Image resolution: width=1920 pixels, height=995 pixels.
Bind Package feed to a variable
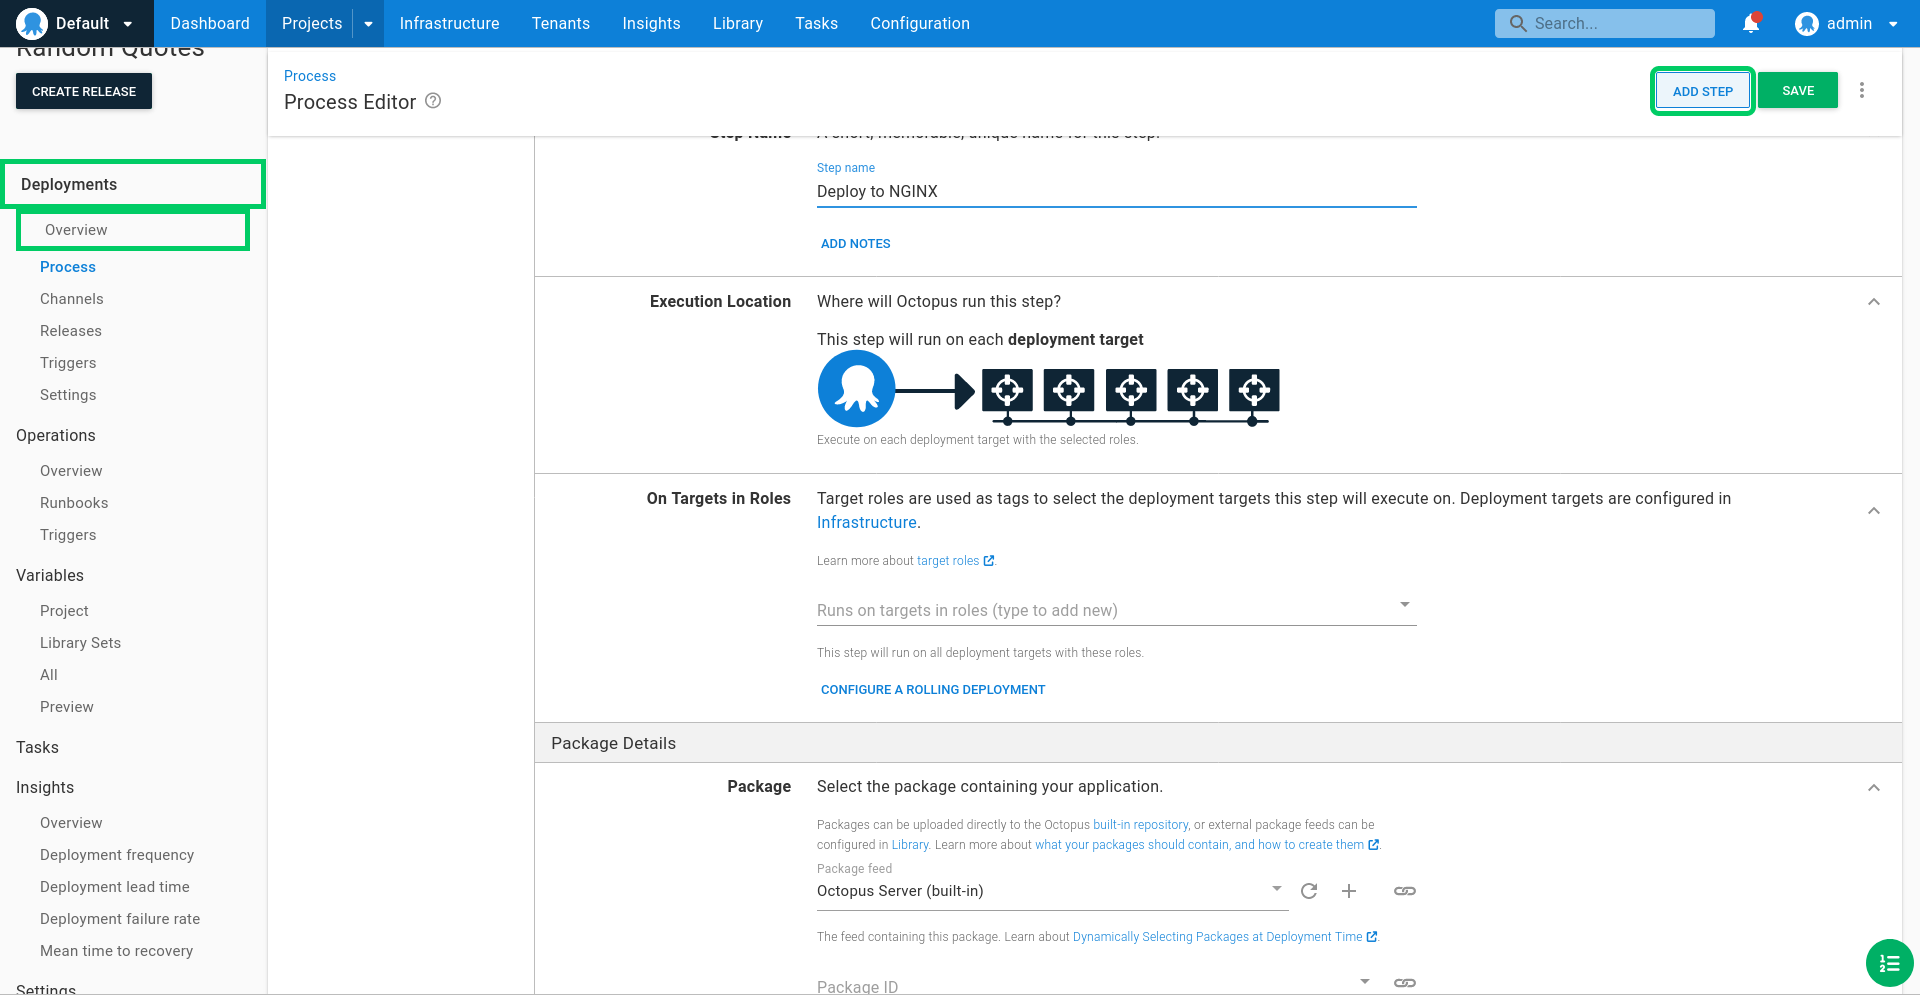(x=1405, y=891)
